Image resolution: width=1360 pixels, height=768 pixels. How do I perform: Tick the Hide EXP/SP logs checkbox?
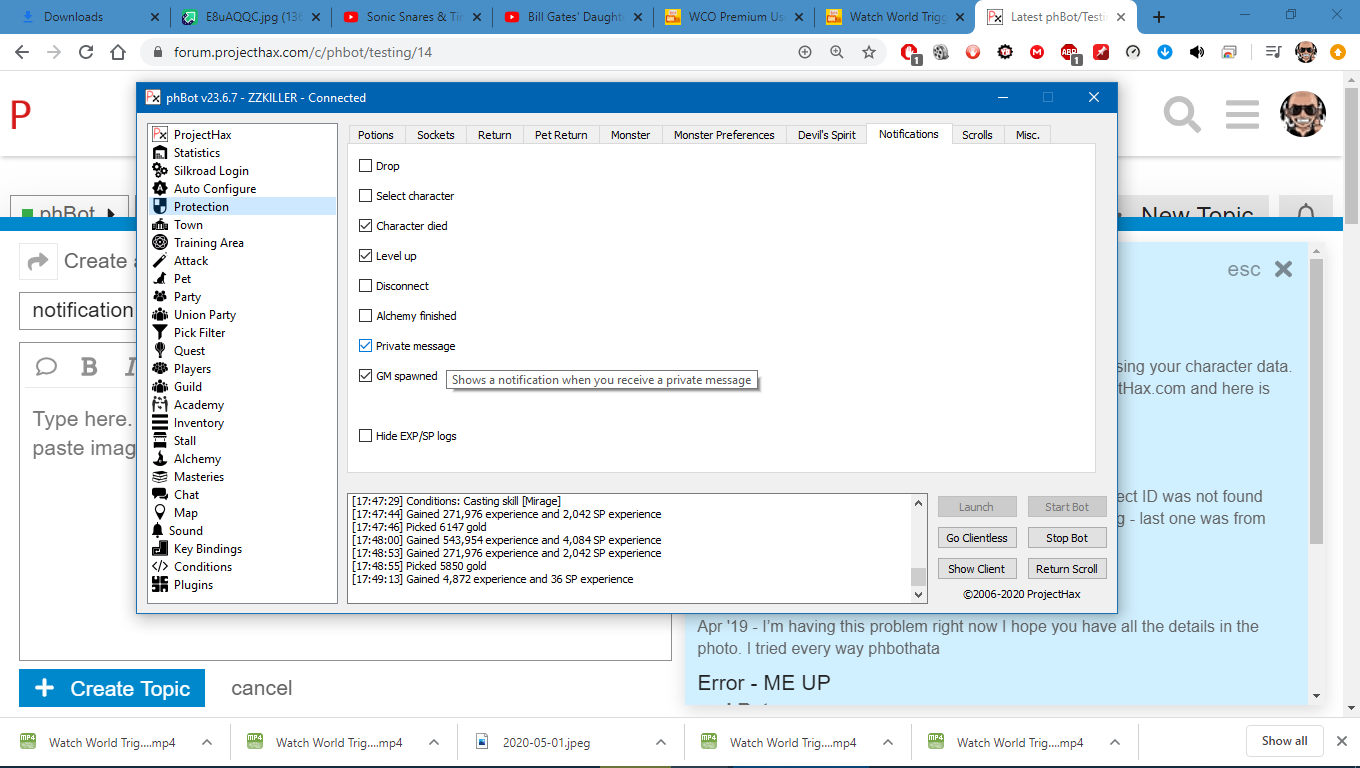(x=366, y=436)
